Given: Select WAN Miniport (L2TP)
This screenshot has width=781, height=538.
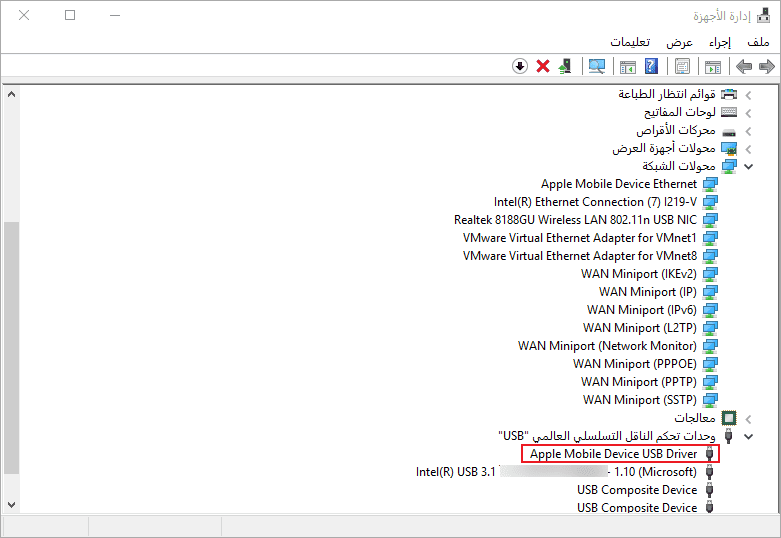Looking at the screenshot, I should click(x=640, y=328).
